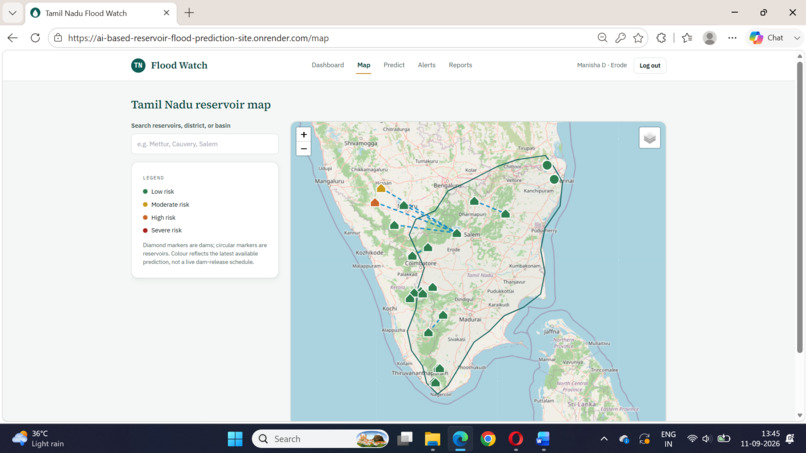The height and width of the screenshot is (453, 806).
Task: Open the map layers control
Action: pos(649,138)
